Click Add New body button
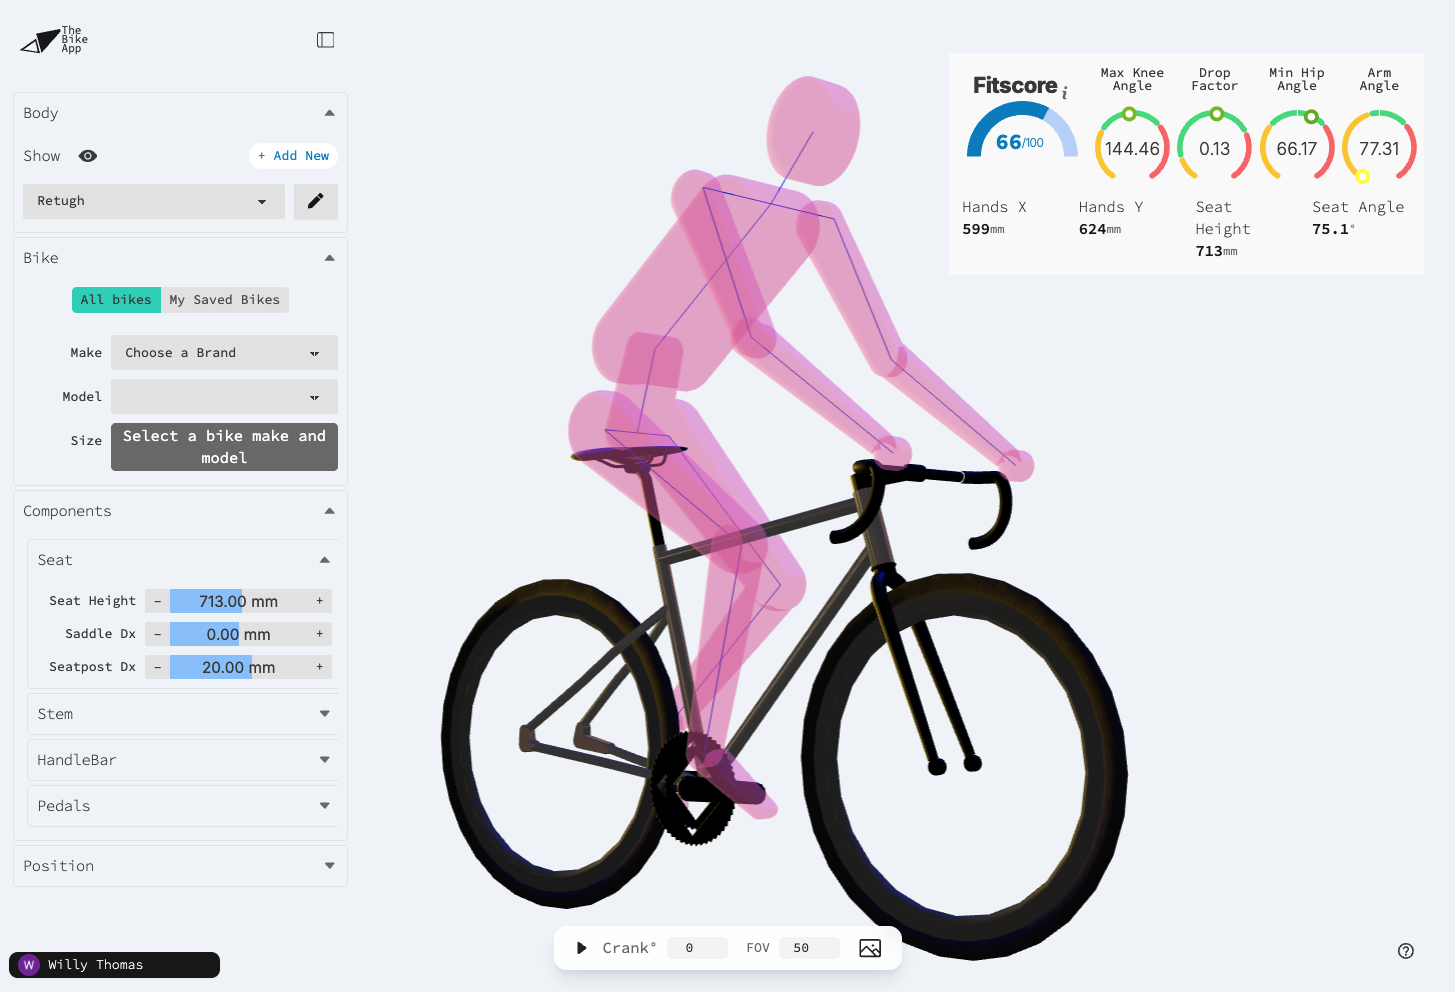The height and width of the screenshot is (992, 1455). pyautogui.click(x=293, y=156)
